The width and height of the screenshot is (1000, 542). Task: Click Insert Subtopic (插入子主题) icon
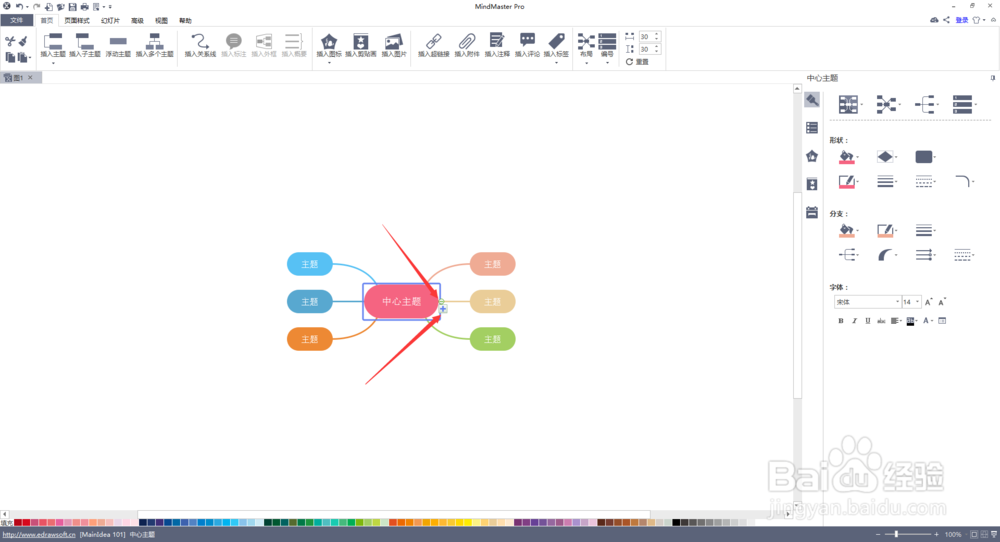pos(84,41)
